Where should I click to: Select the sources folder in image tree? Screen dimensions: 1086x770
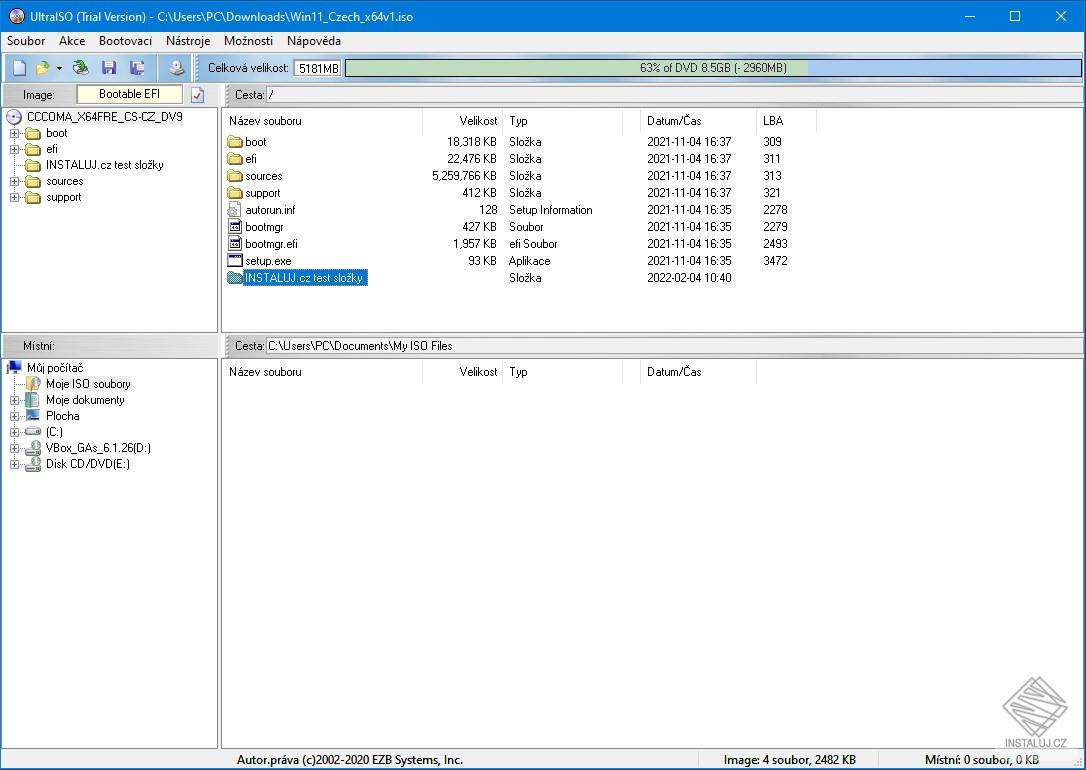64,181
